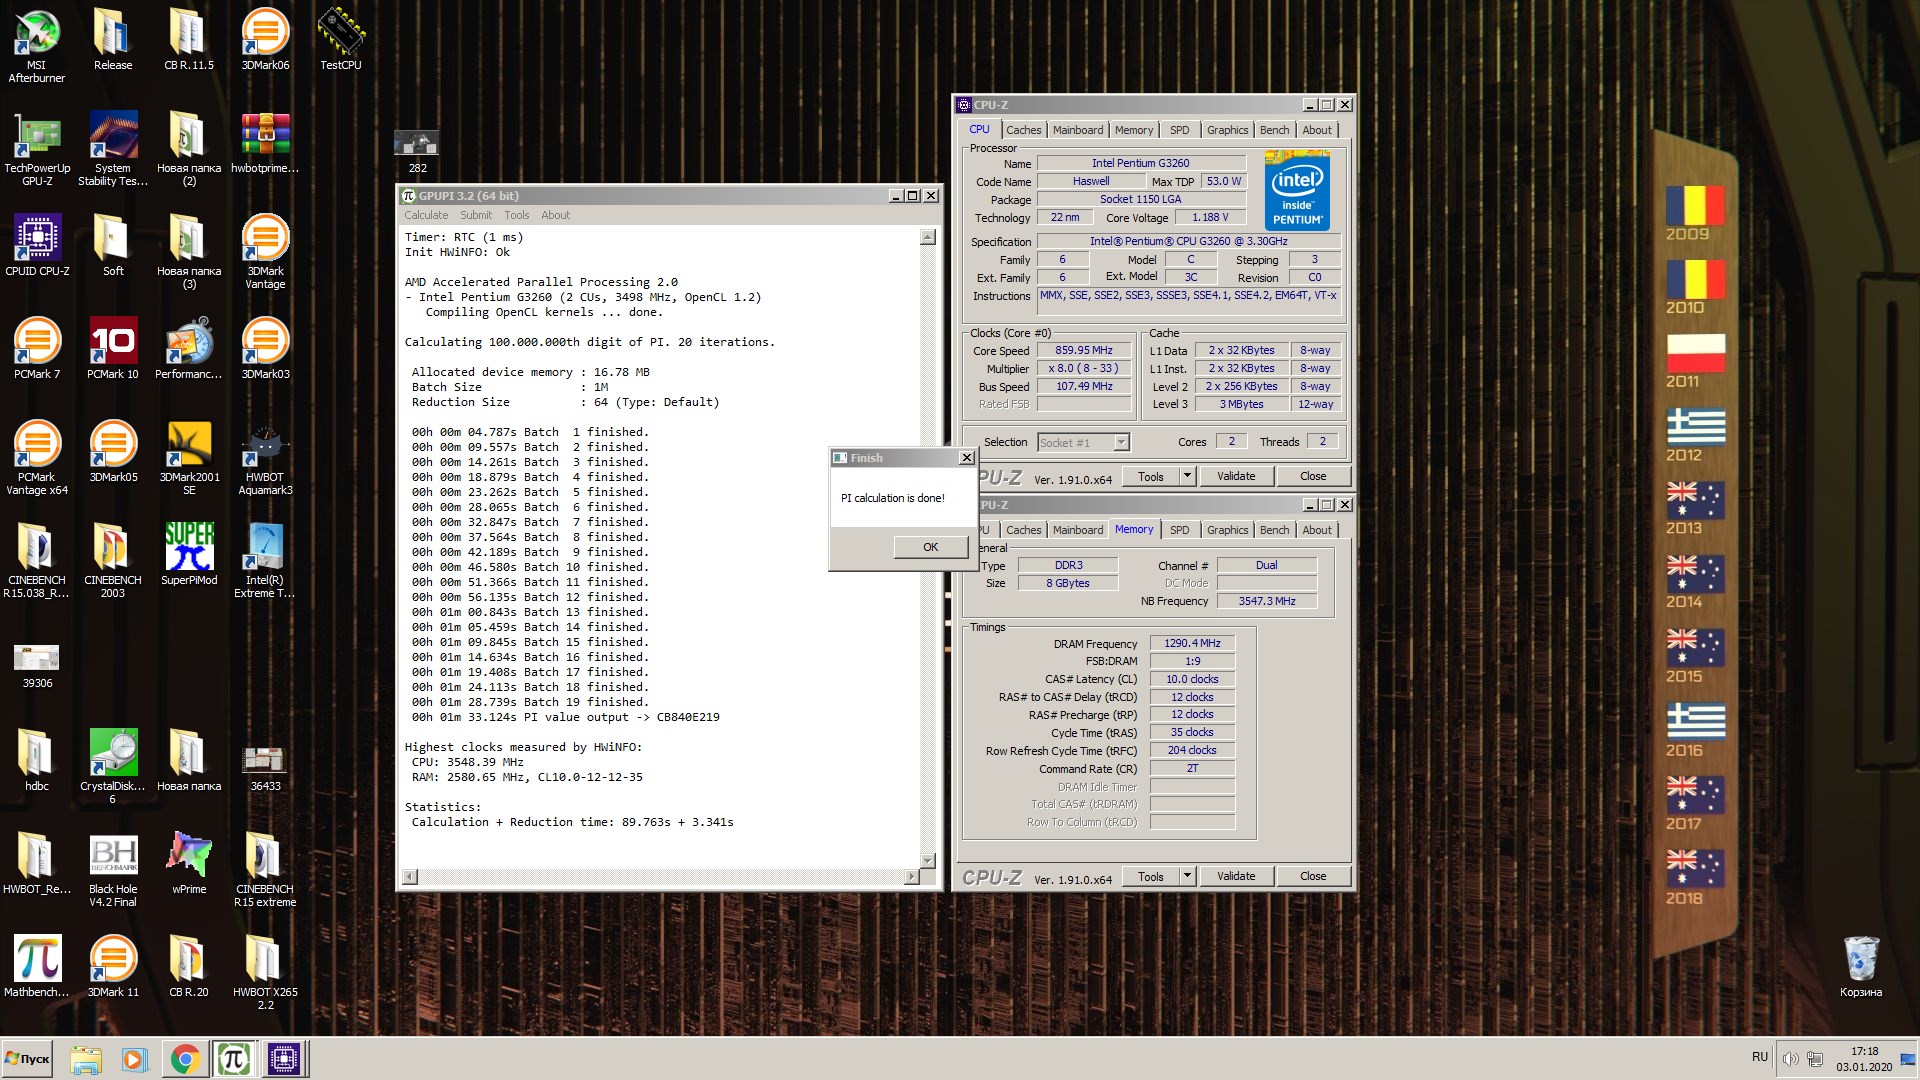Close the Finish dialog with X

click(x=966, y=458)
